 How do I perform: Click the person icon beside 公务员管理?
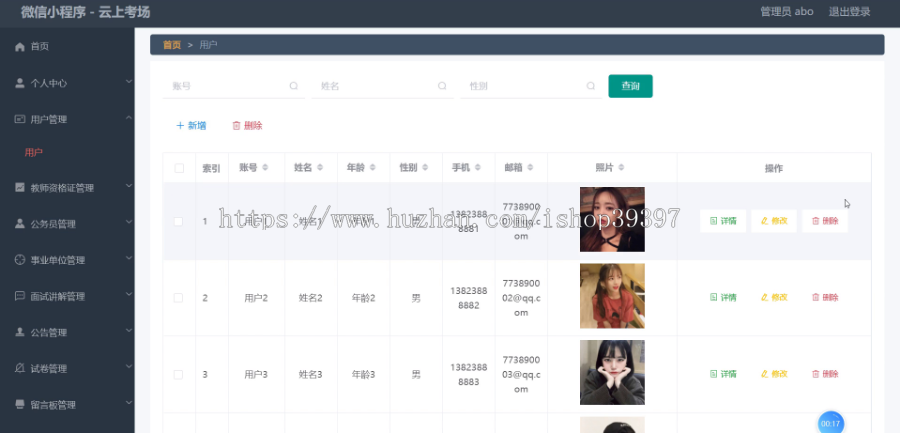pos(20,223)
